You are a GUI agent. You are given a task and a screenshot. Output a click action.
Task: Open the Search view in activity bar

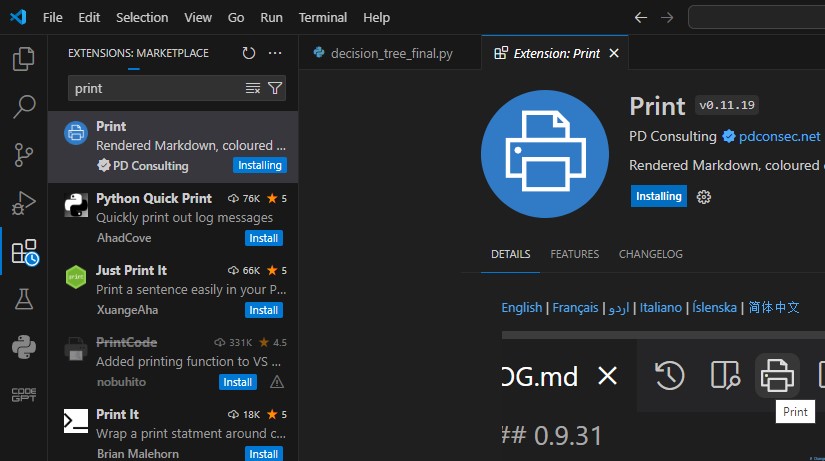click(x=24, y=107)
